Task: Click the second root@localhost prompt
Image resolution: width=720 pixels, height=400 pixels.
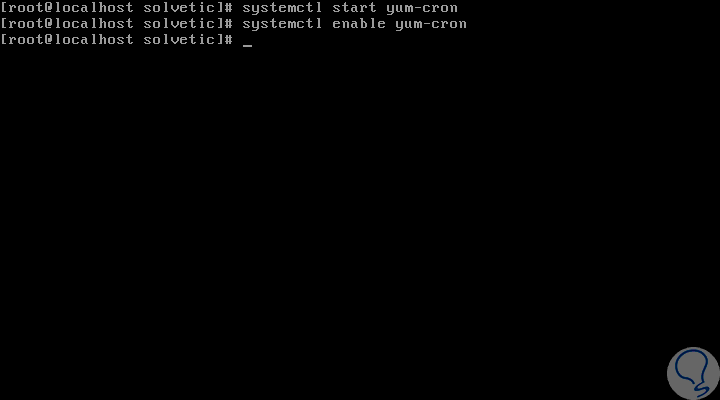Action: click(x=117, y=24)
